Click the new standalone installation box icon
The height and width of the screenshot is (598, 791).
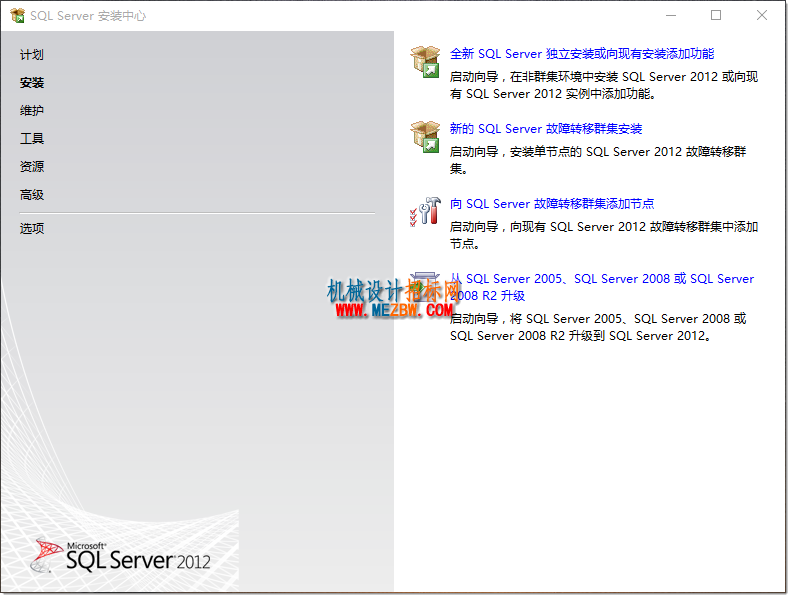pos(425,62)
